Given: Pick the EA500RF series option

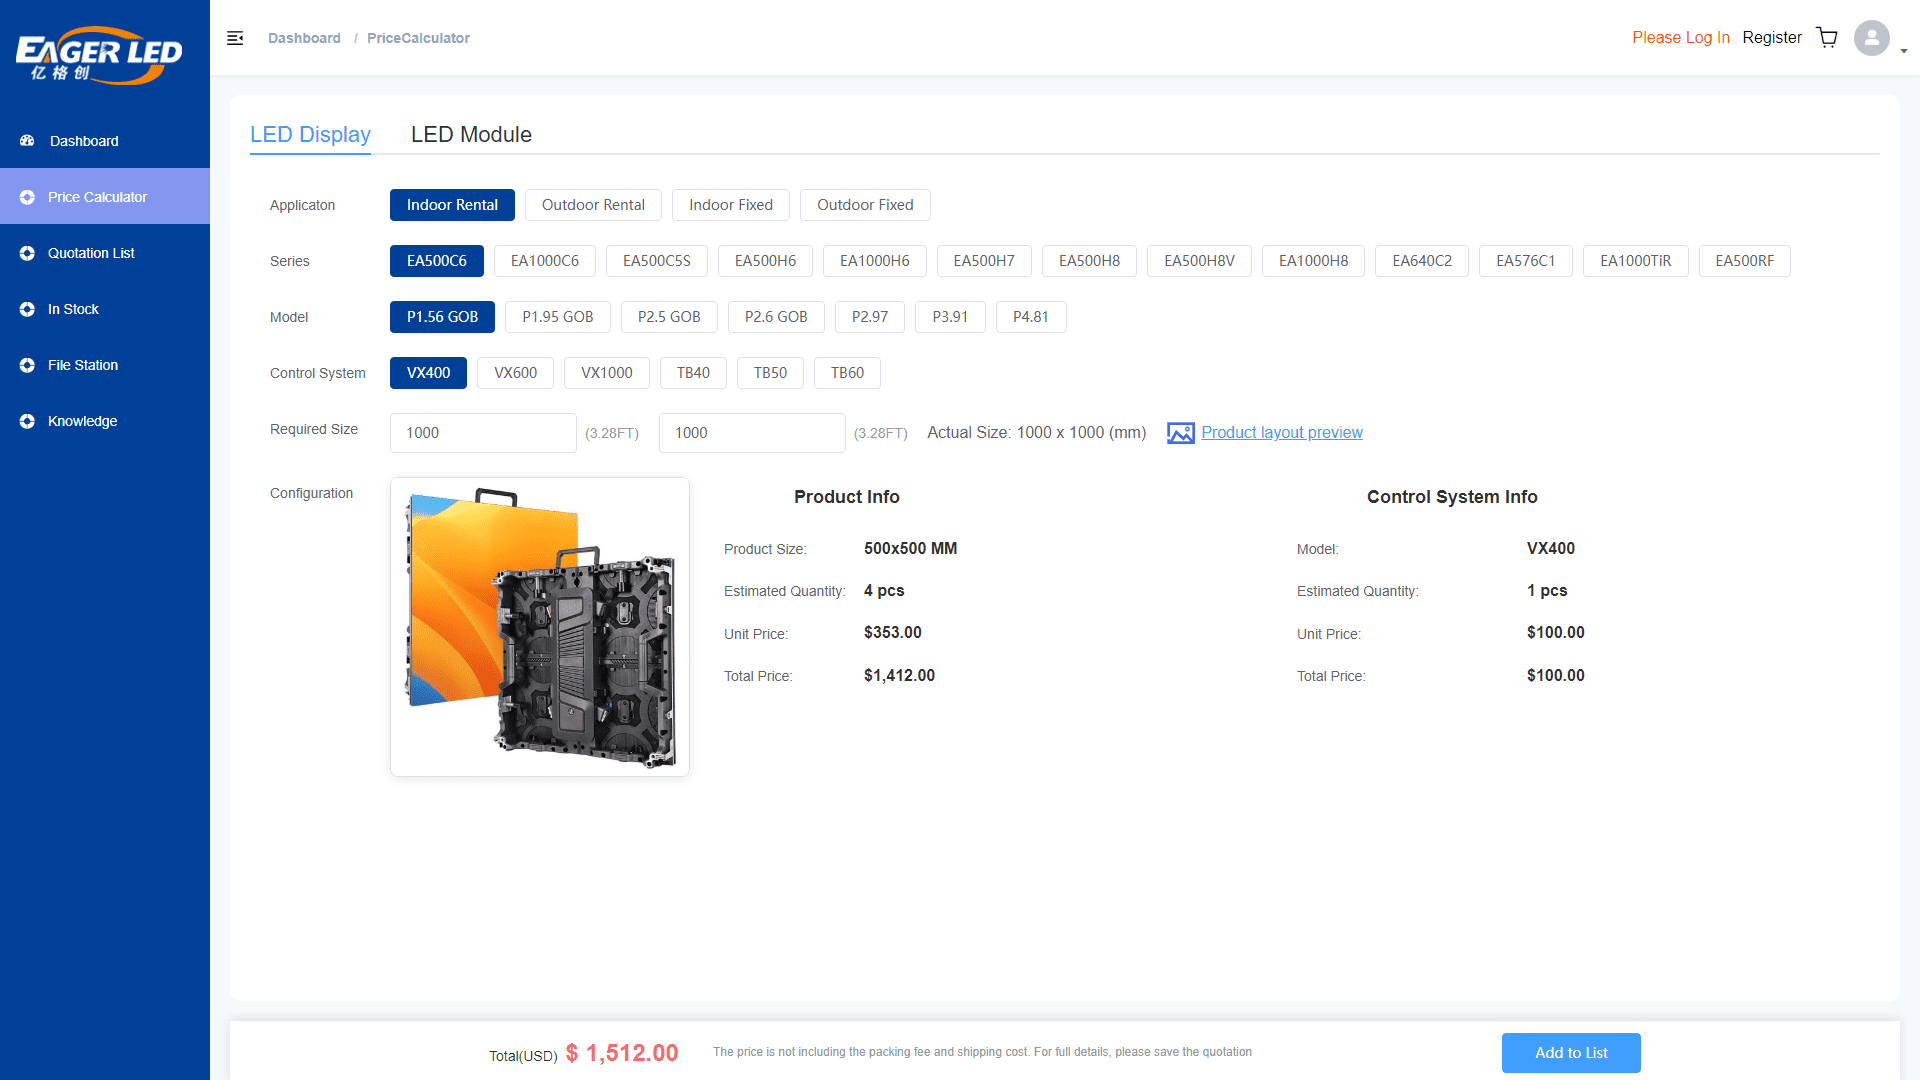Looking at the screenshot, I should pos(1745,261).
